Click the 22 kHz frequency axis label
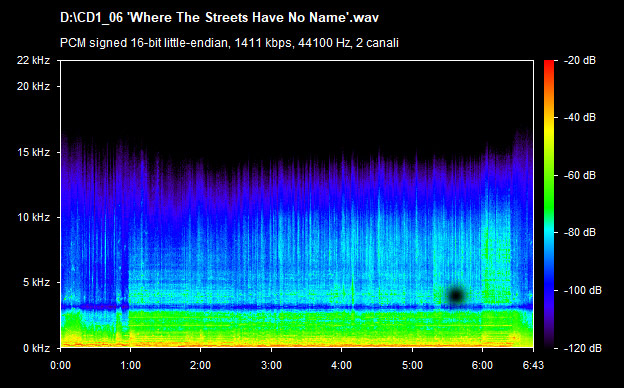Image resolution: width=624 pixels, height=388 pixels. (x=33, y=60)
